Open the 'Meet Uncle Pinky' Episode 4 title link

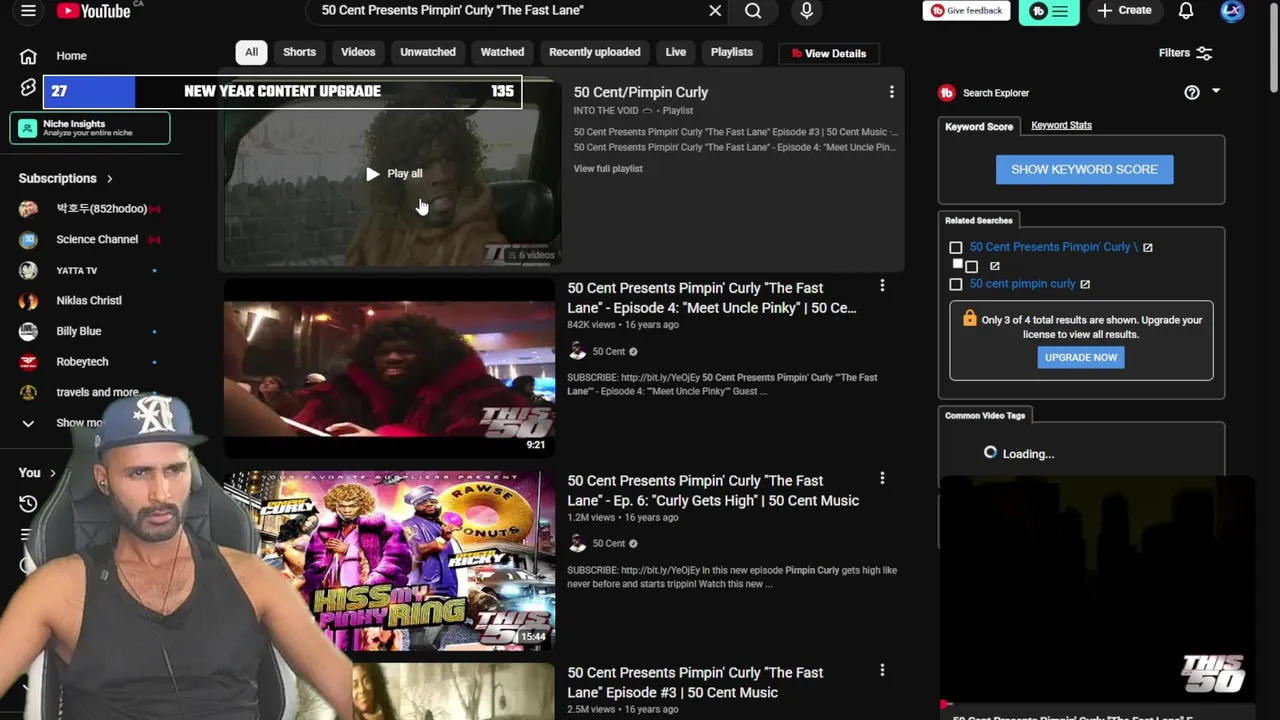(712, 298)
